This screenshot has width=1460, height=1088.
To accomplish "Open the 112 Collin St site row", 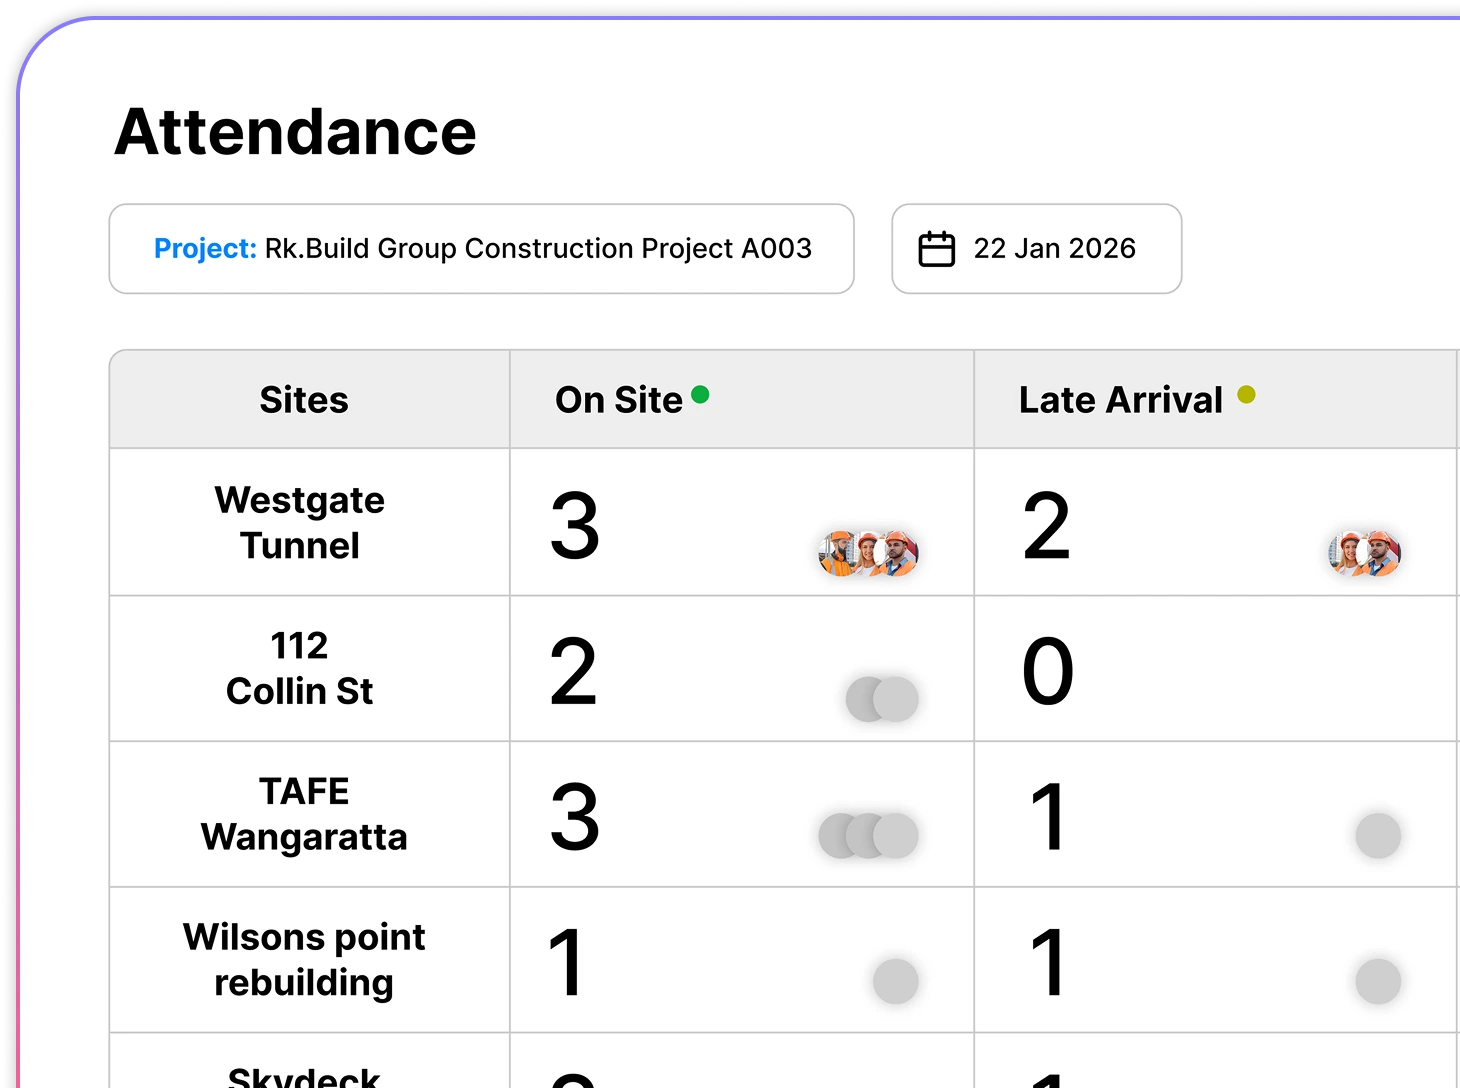I will [300, 669].
